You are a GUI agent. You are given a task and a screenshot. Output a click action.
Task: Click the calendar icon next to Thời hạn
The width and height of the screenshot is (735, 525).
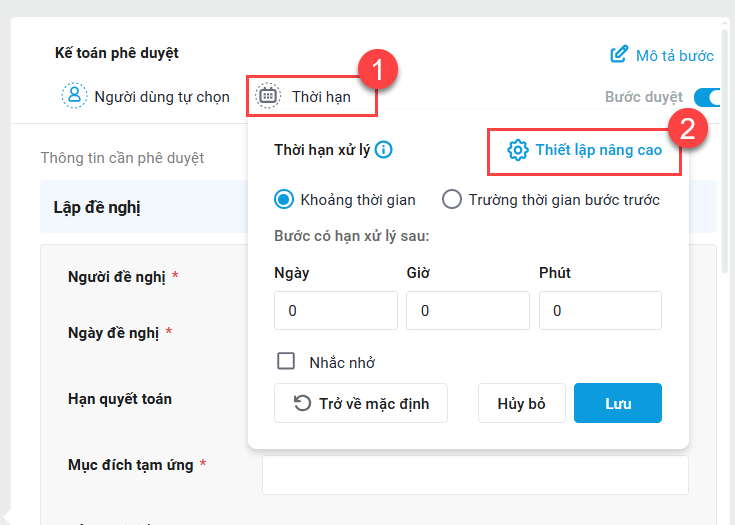coord(268,96)
